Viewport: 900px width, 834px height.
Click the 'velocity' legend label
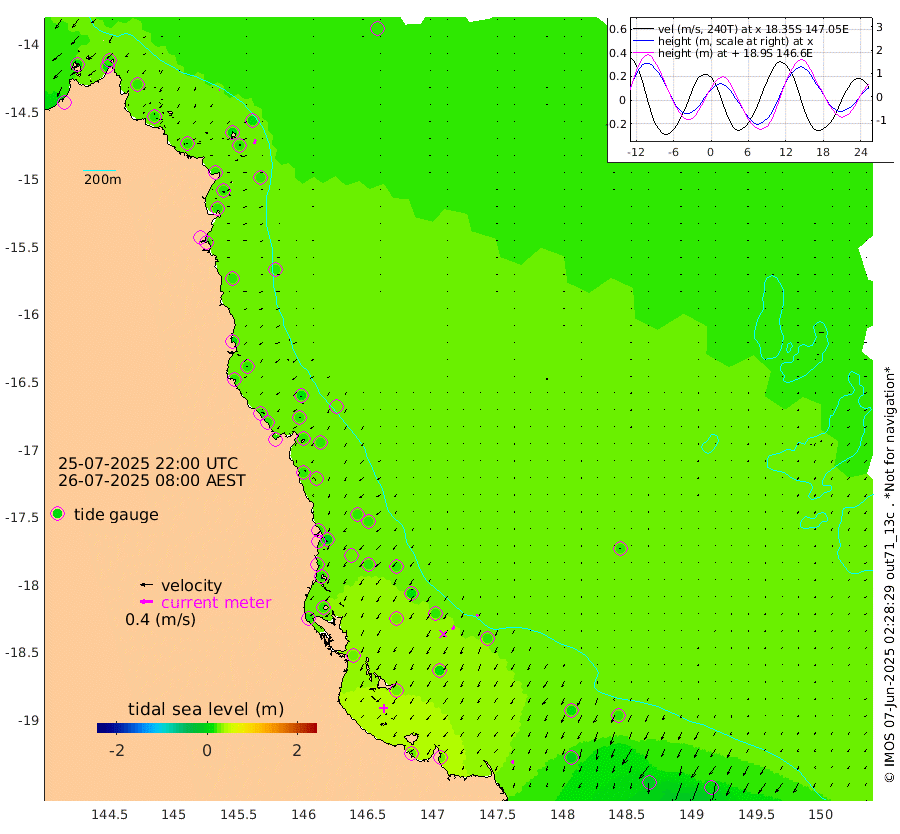point(191,585)
